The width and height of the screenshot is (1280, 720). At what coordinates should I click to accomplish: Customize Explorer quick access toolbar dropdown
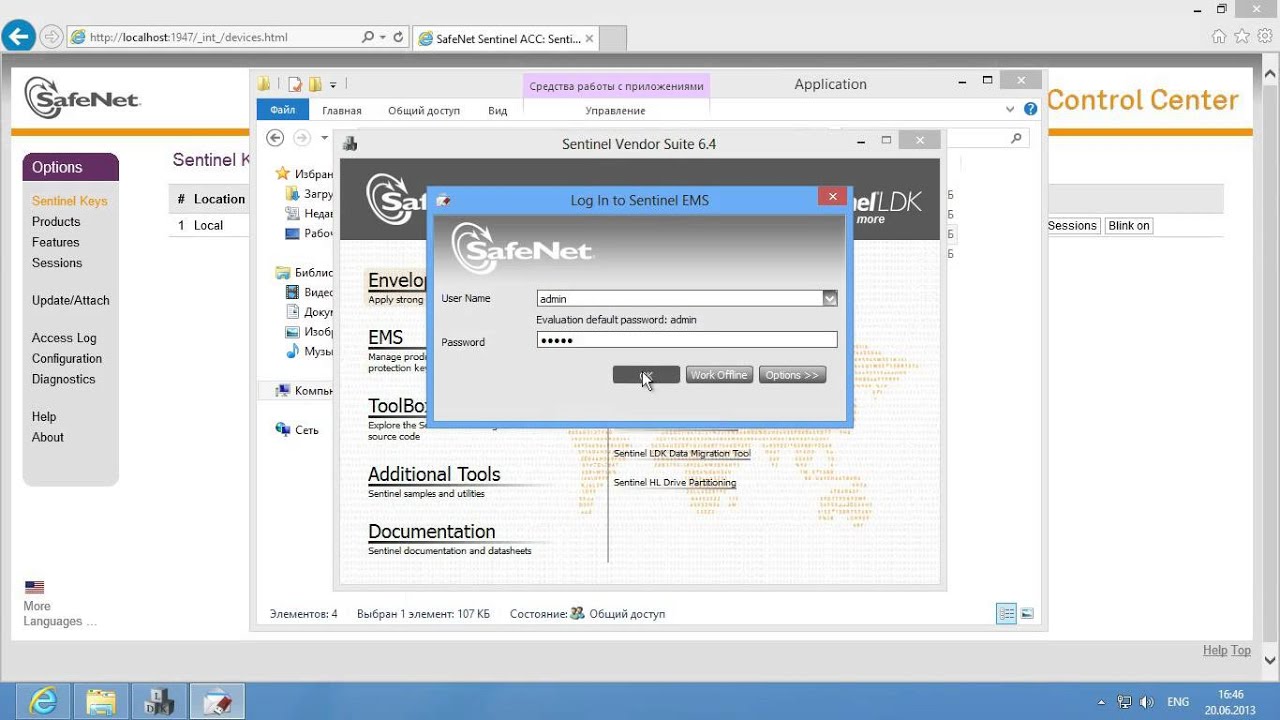(x=333, y=84)
